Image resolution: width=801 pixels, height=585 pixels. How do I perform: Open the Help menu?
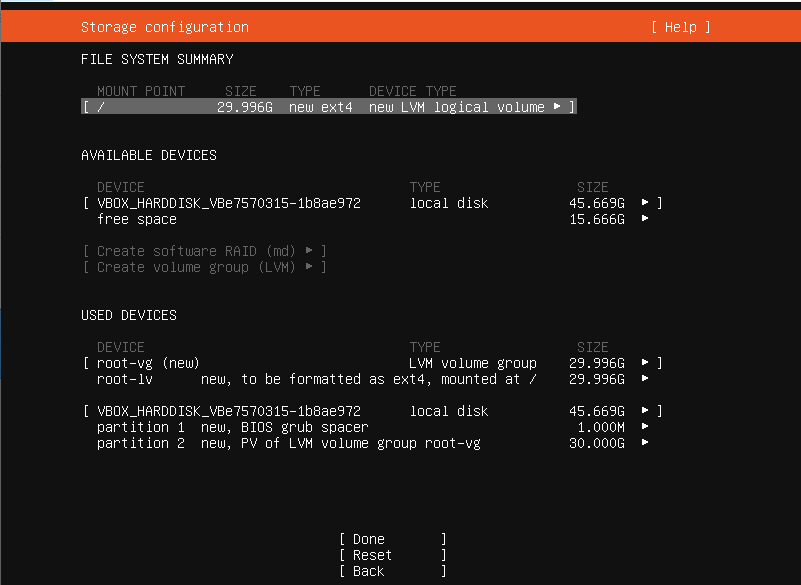point(680,27)
